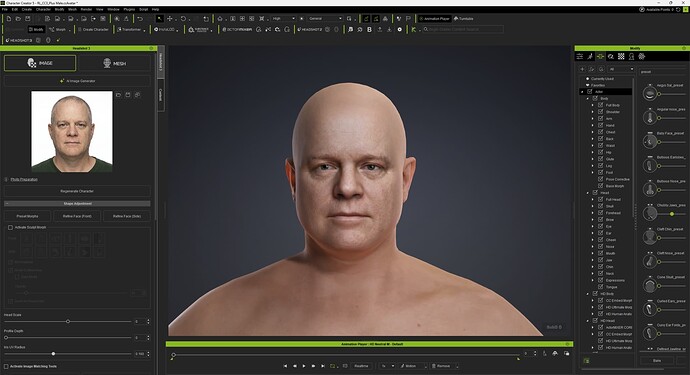Expand the Hand tree node arrow
The width and height of the screenshot is (690, 375).
click(593, 125)
